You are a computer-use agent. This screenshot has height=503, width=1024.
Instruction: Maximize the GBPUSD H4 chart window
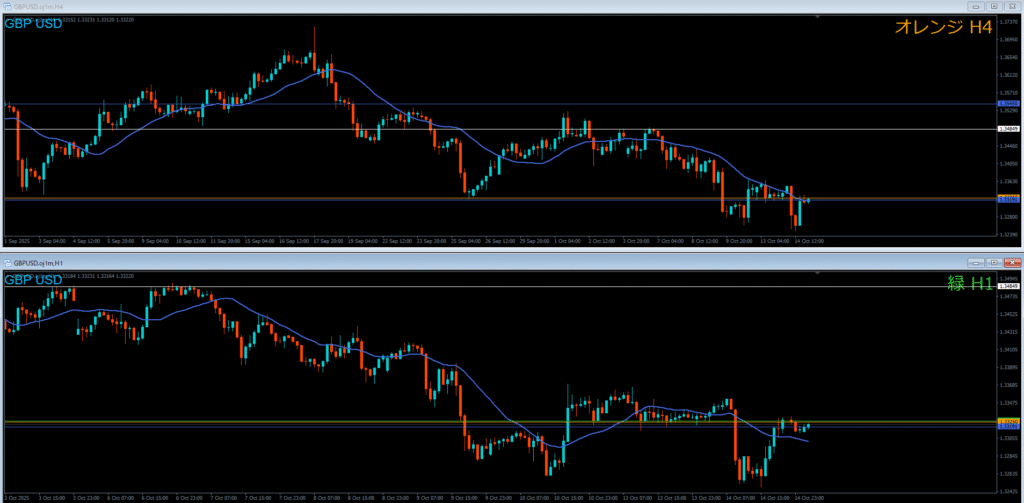(x=993, y=6)
